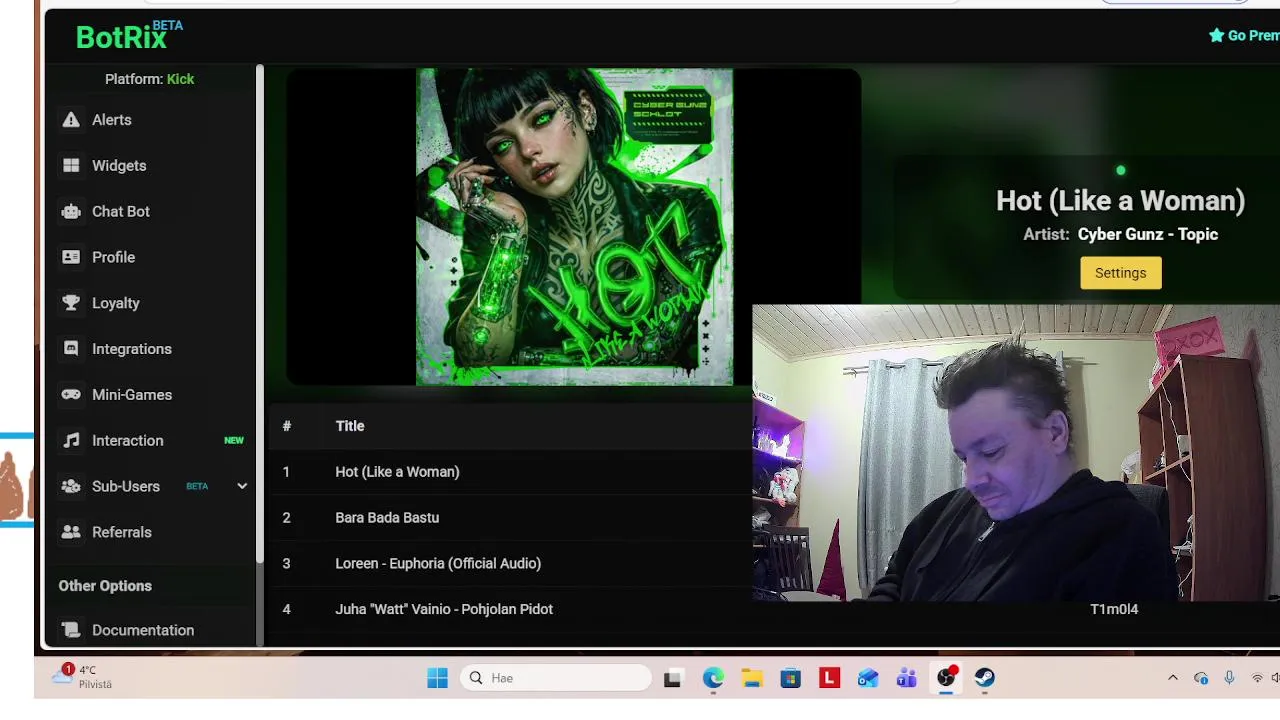Click the yellow Settings button
1280x720 pixels.
coord(1120,273)
